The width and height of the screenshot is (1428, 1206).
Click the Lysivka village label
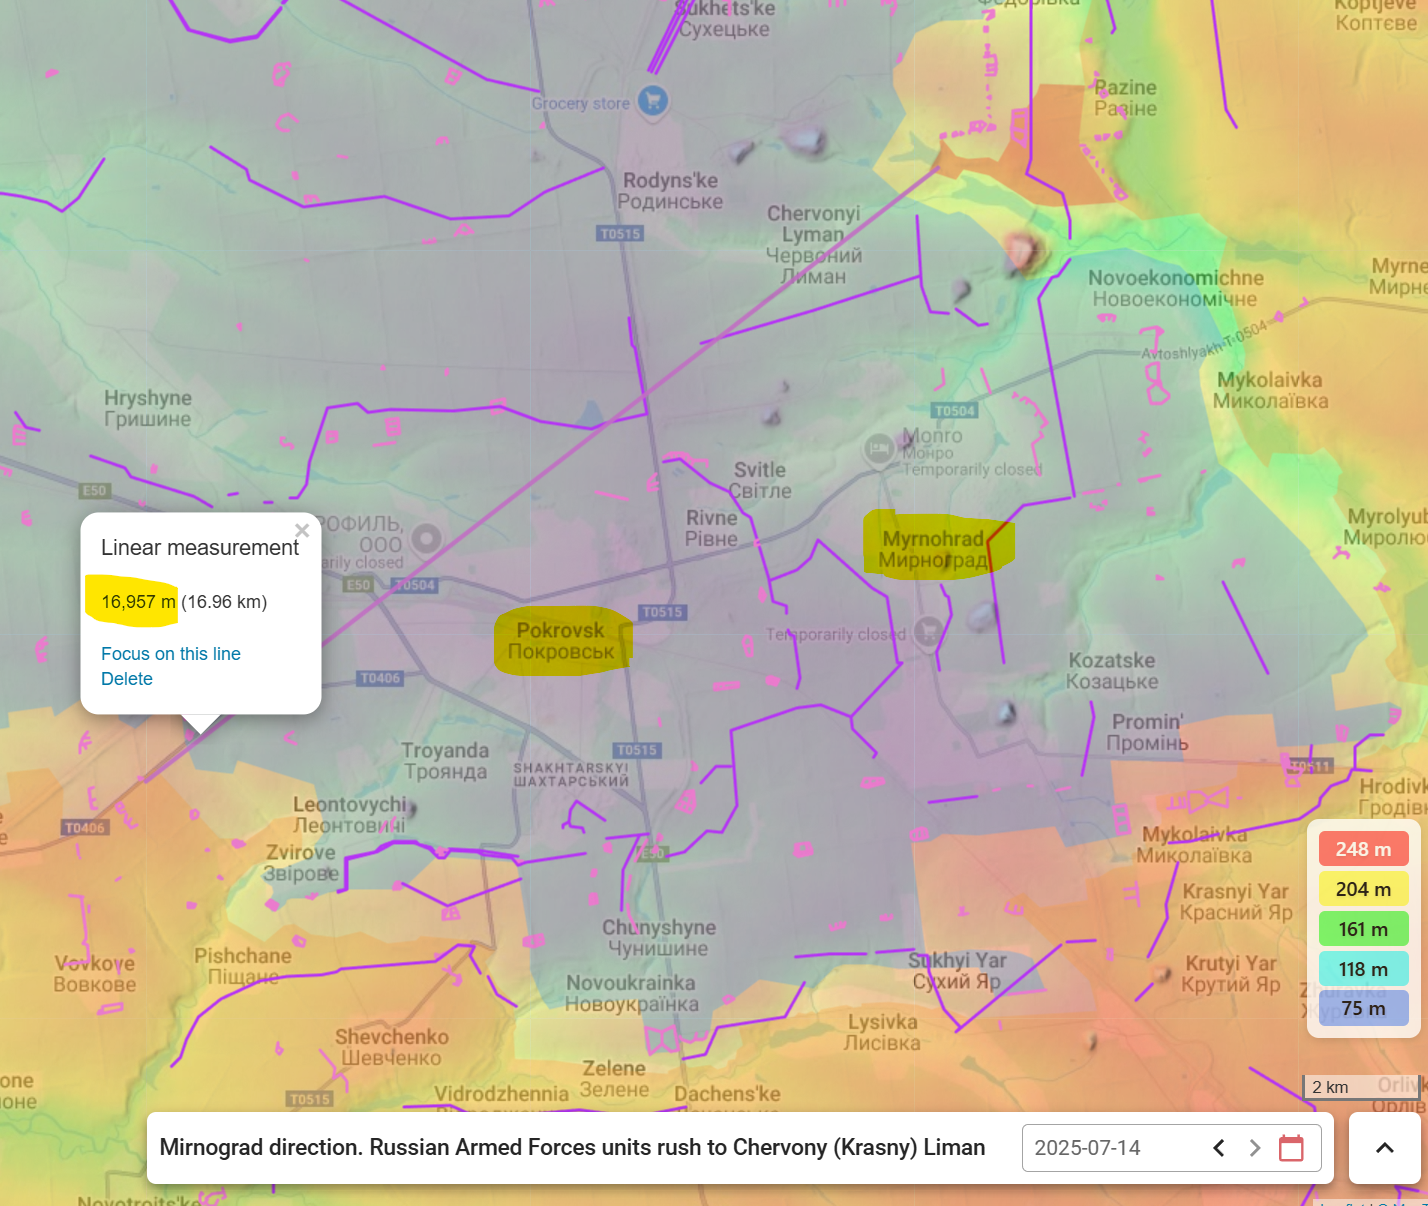coord(882,1032)
